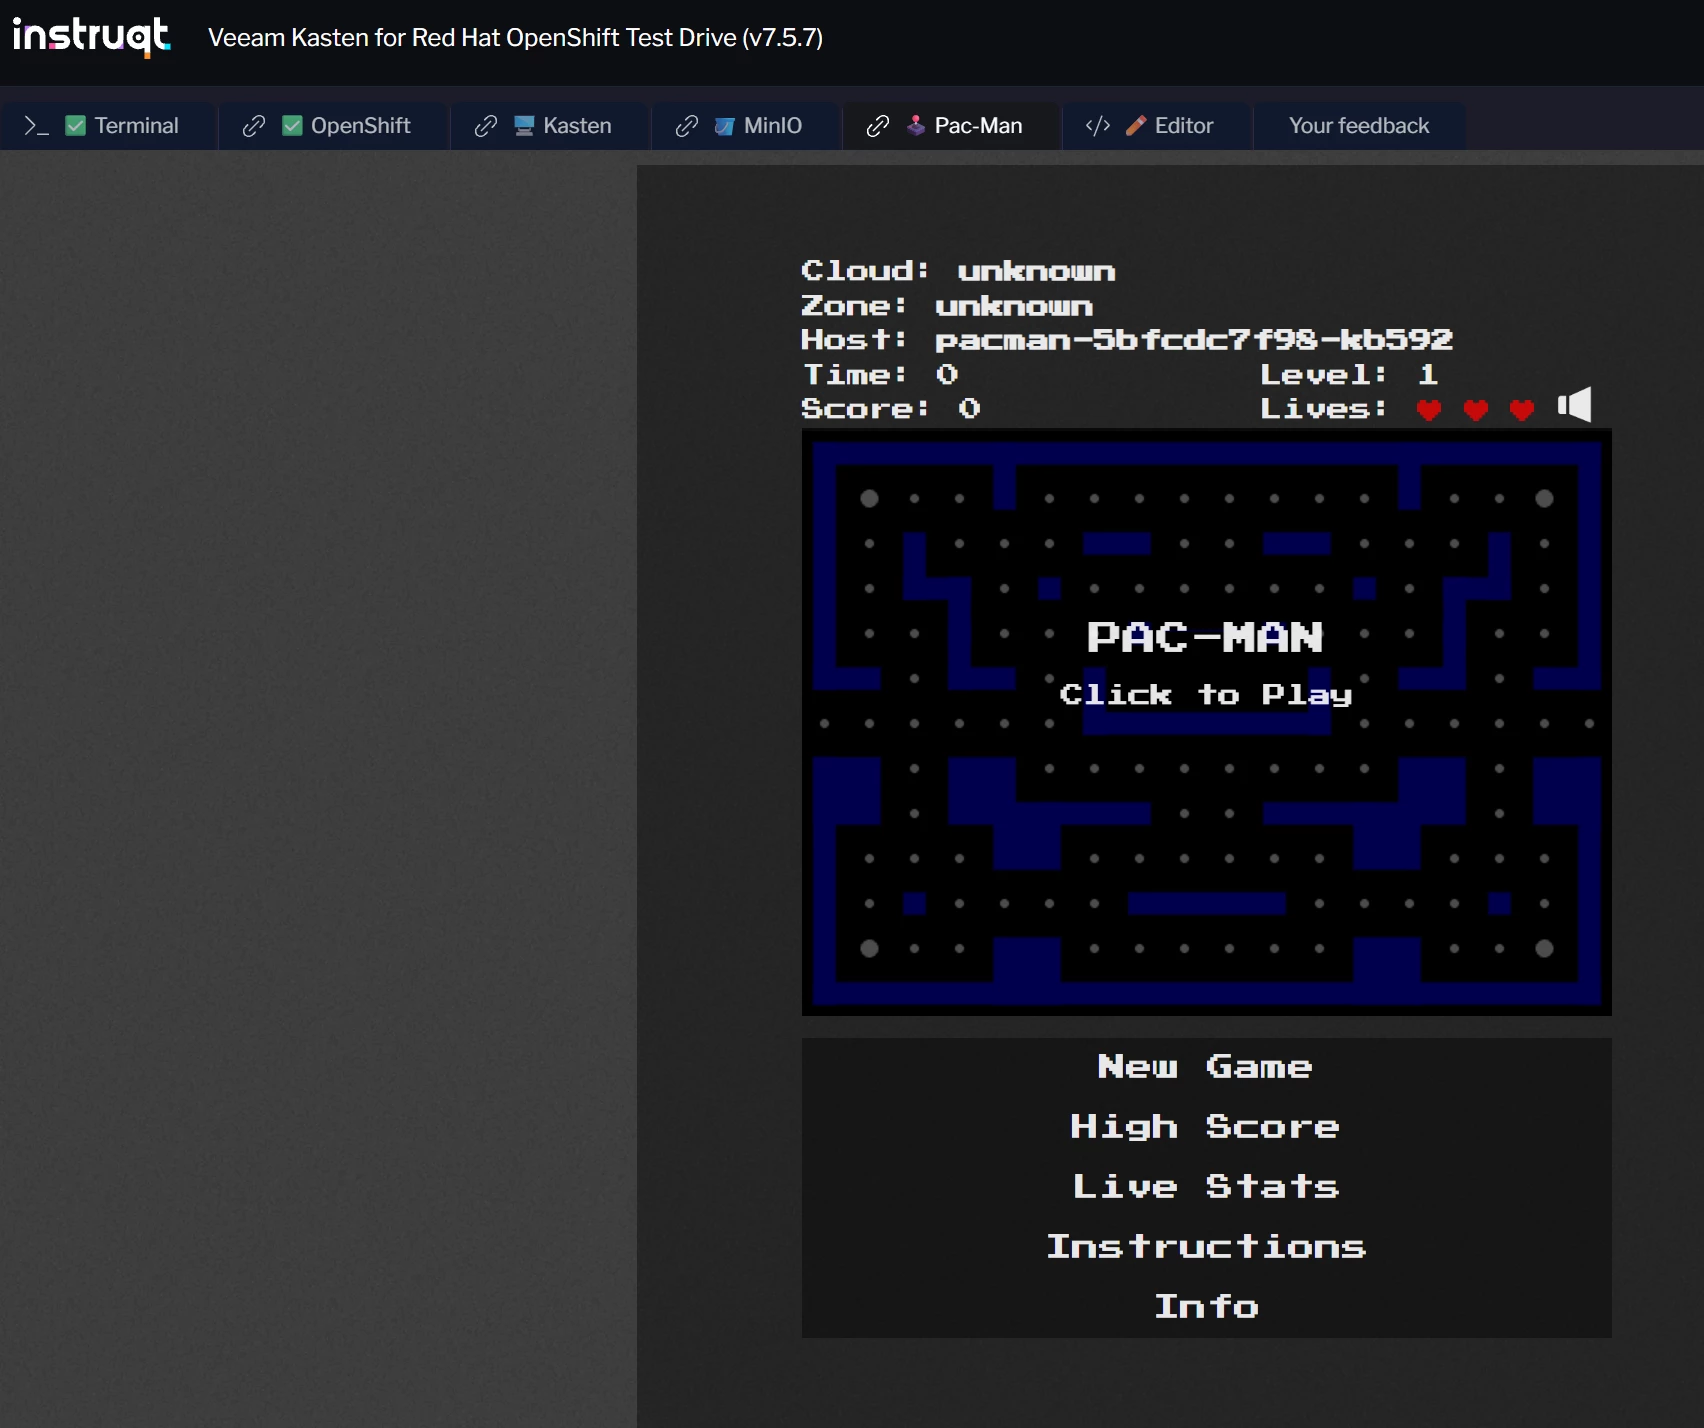1704x1428 pixels.
Task: Click the Time: 0 counter
Action: click(x=881, y=375)
